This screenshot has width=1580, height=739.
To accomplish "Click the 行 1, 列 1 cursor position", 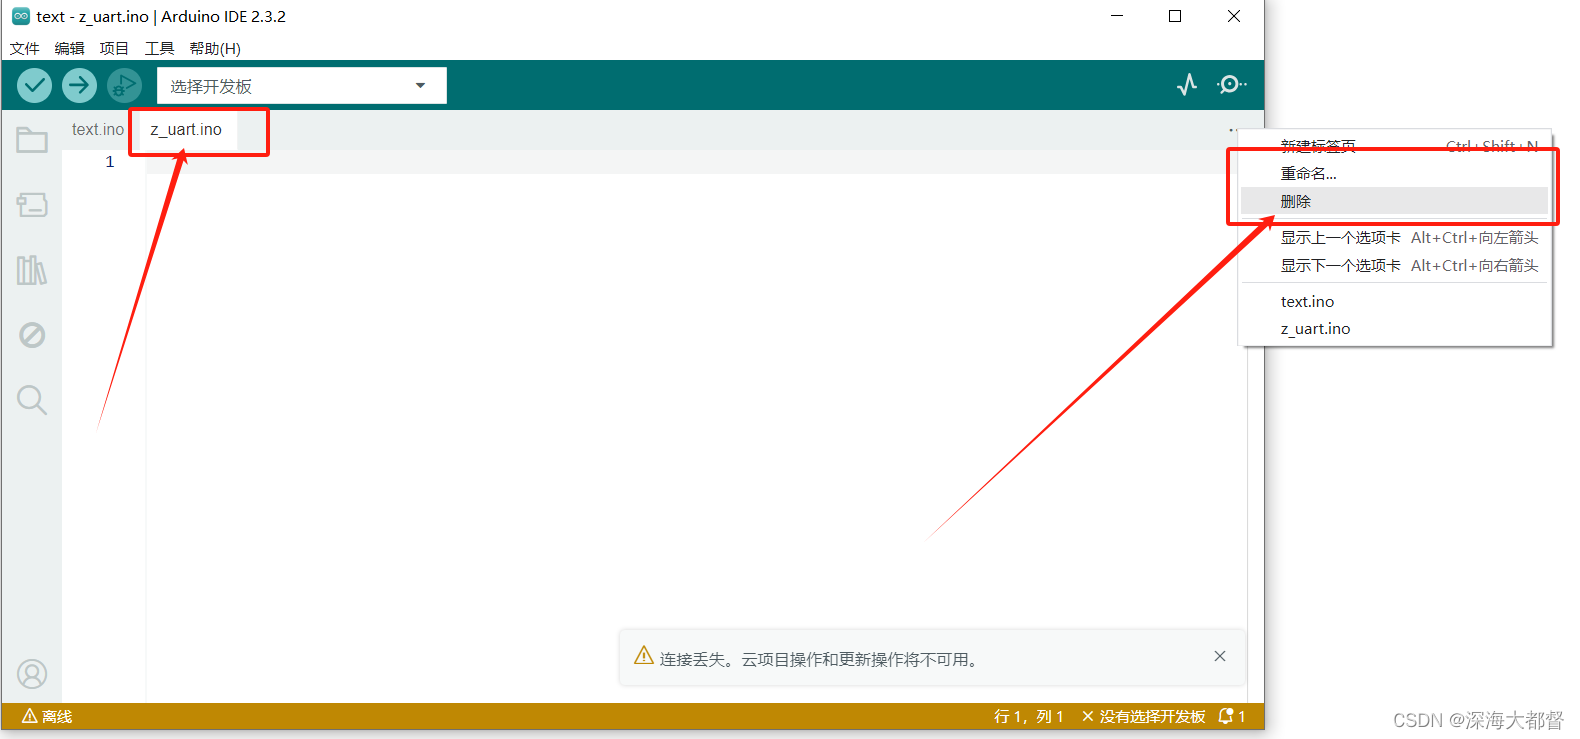I will (x=1029, y=716).
